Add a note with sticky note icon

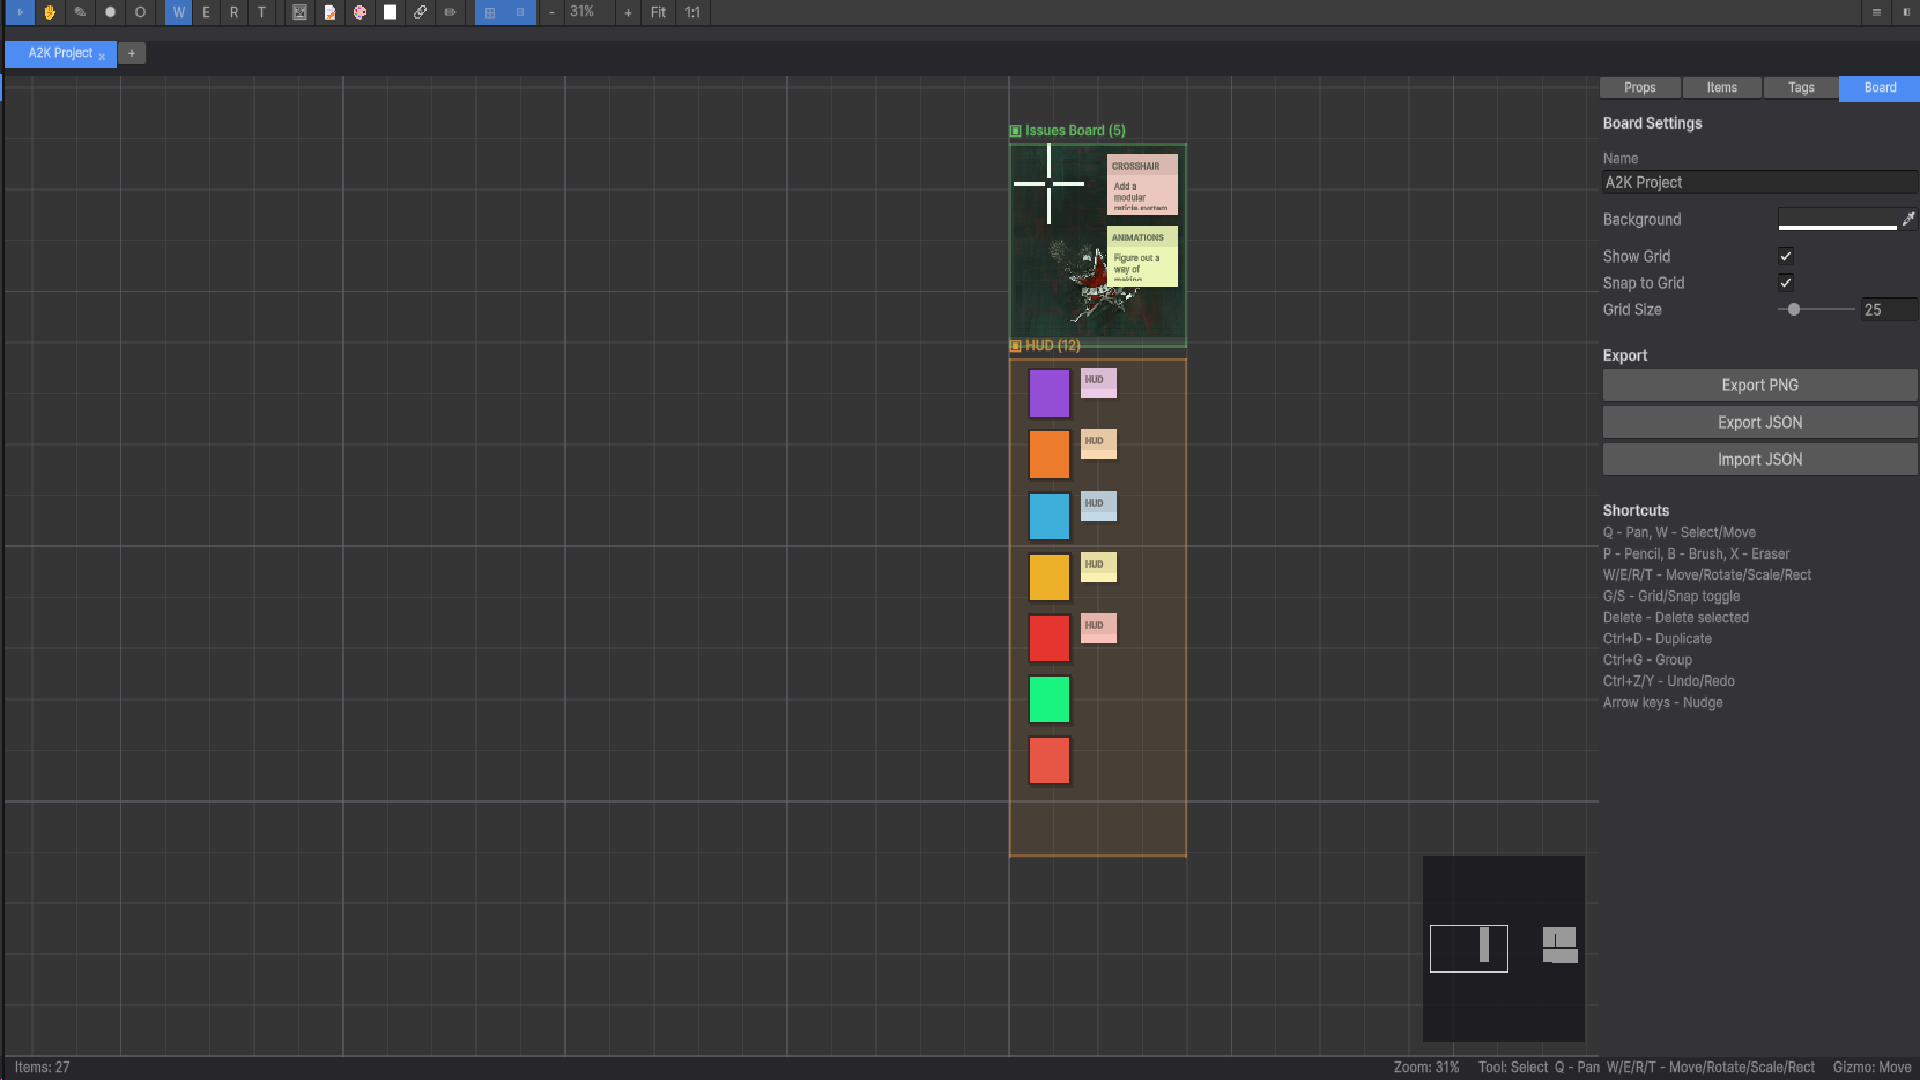click(329, 12)
